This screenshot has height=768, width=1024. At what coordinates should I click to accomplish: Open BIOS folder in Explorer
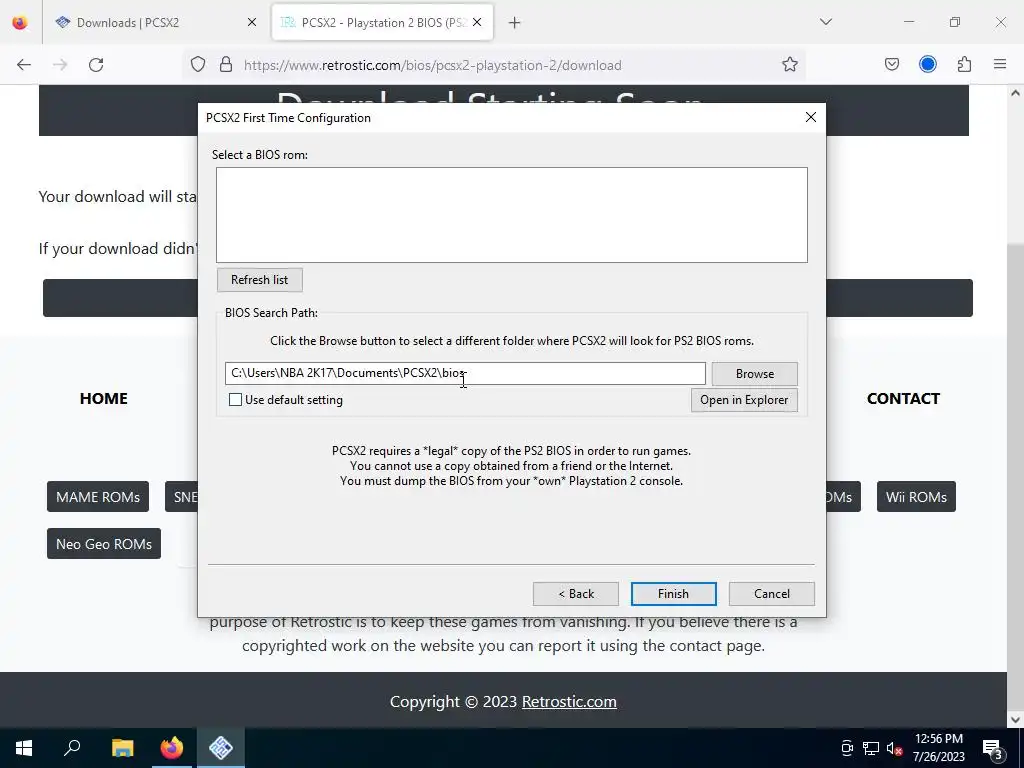click(744, 400)
